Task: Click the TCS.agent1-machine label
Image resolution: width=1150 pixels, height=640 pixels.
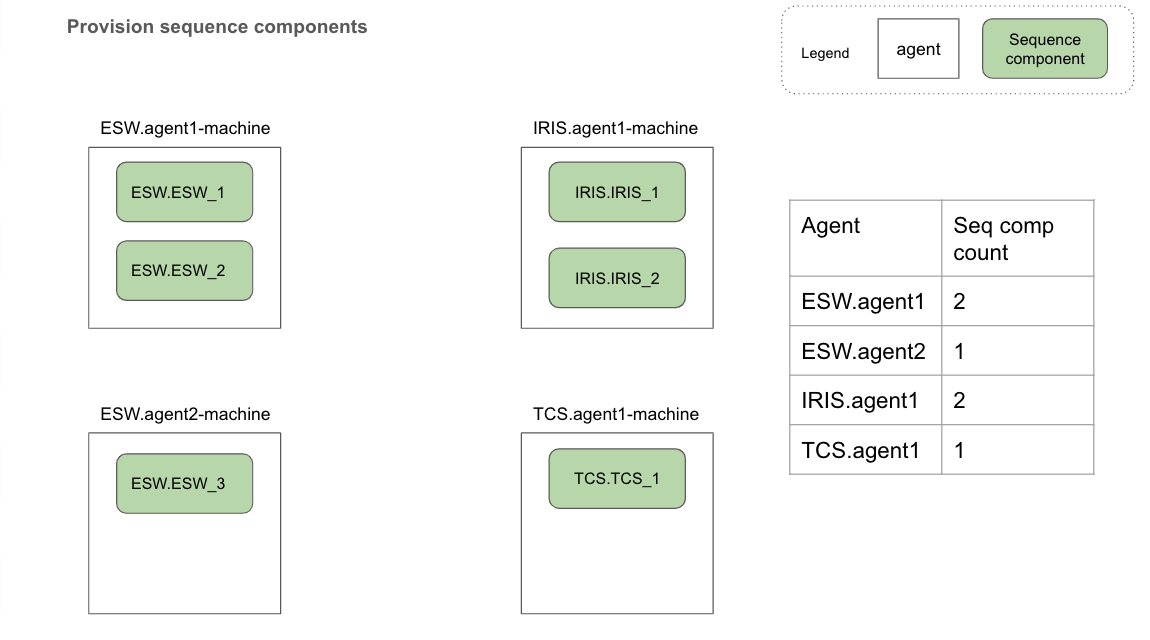Action: 616,414
